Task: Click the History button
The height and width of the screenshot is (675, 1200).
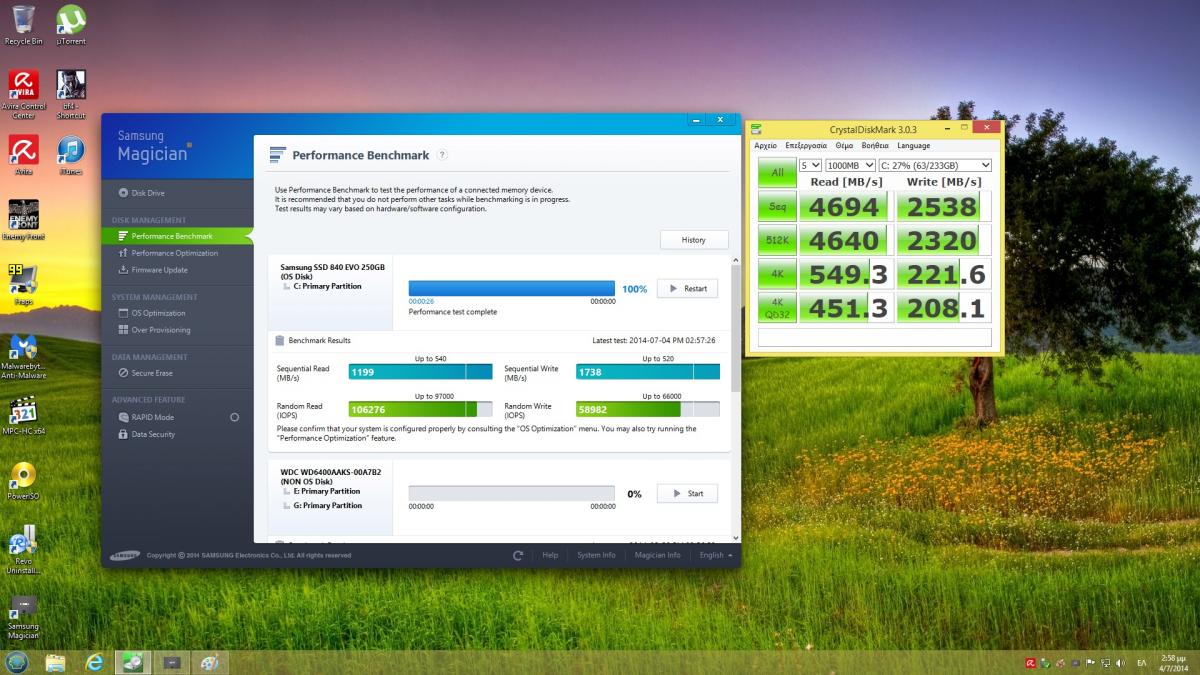Action: (x=694, y=240)
